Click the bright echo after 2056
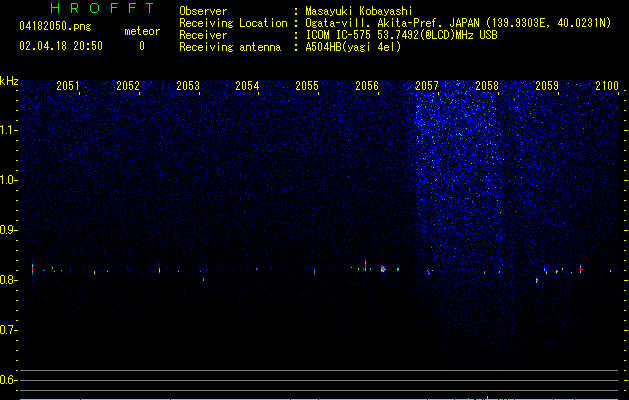The width and height of the screenshot is (629, 400). coord(383,269)
